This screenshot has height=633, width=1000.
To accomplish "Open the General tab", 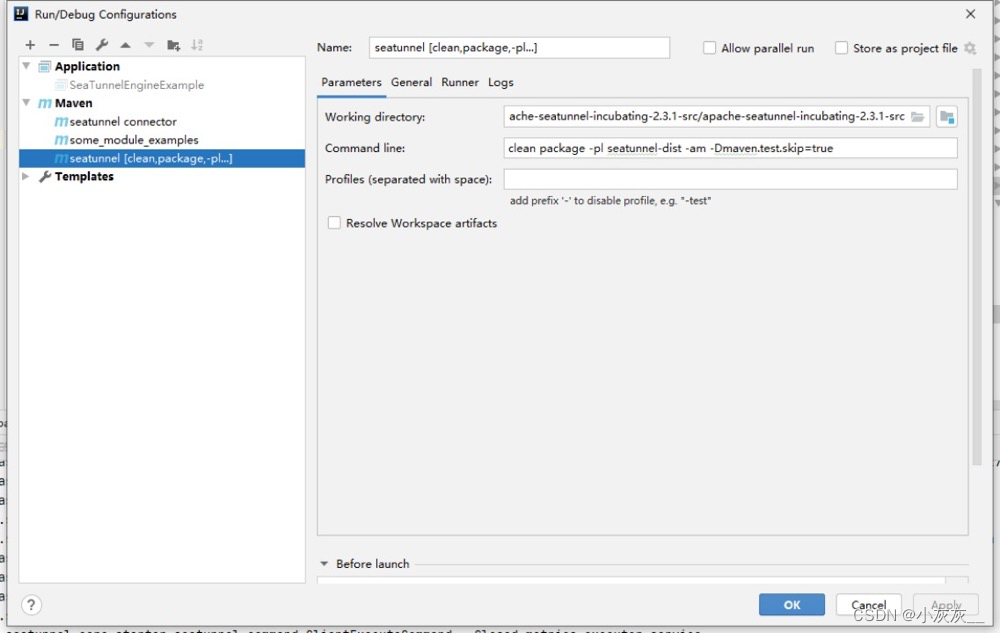I will click(411, 82).
